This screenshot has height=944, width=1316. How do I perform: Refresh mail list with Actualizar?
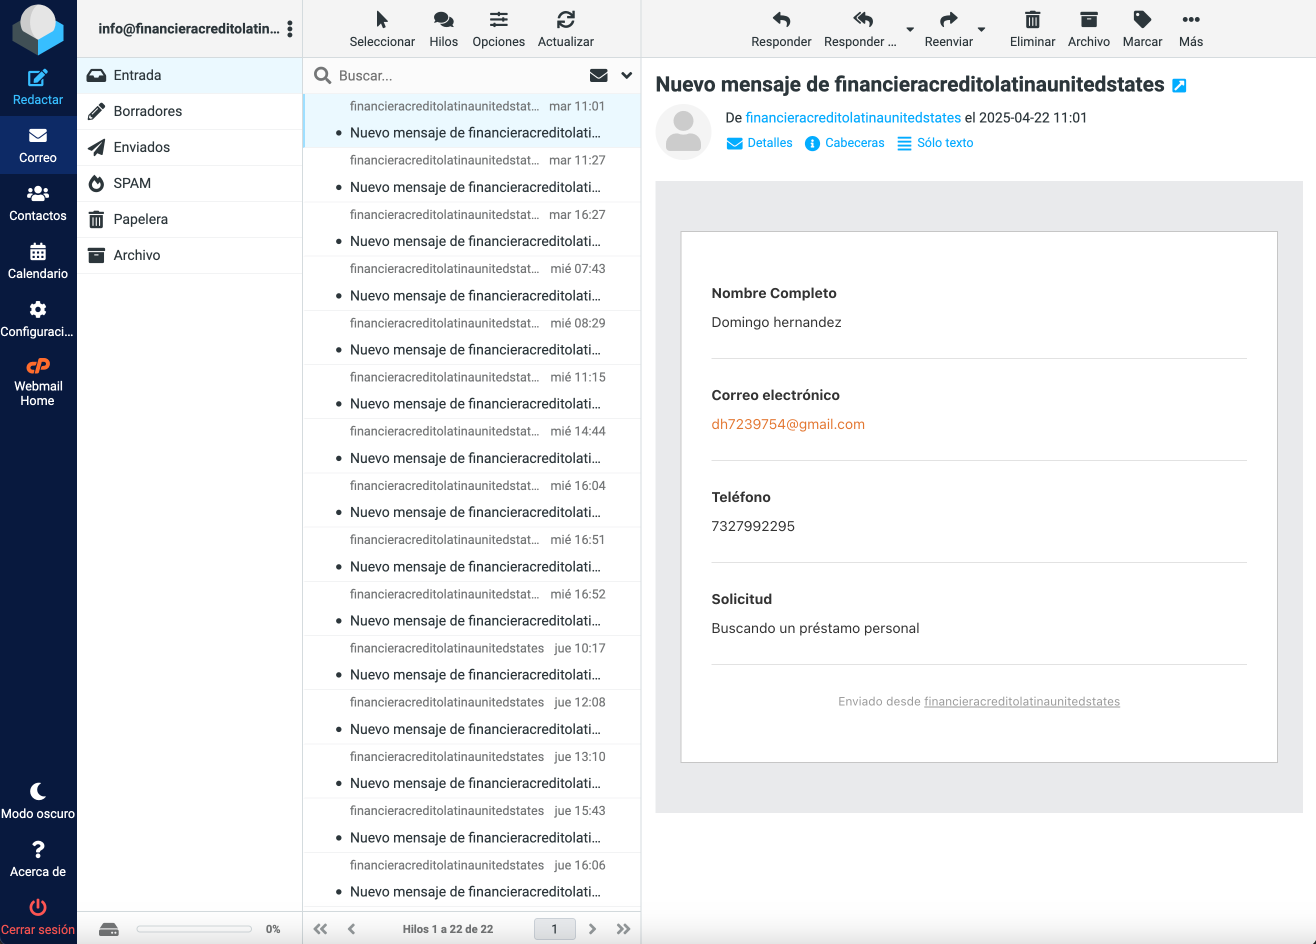[565, 20]
